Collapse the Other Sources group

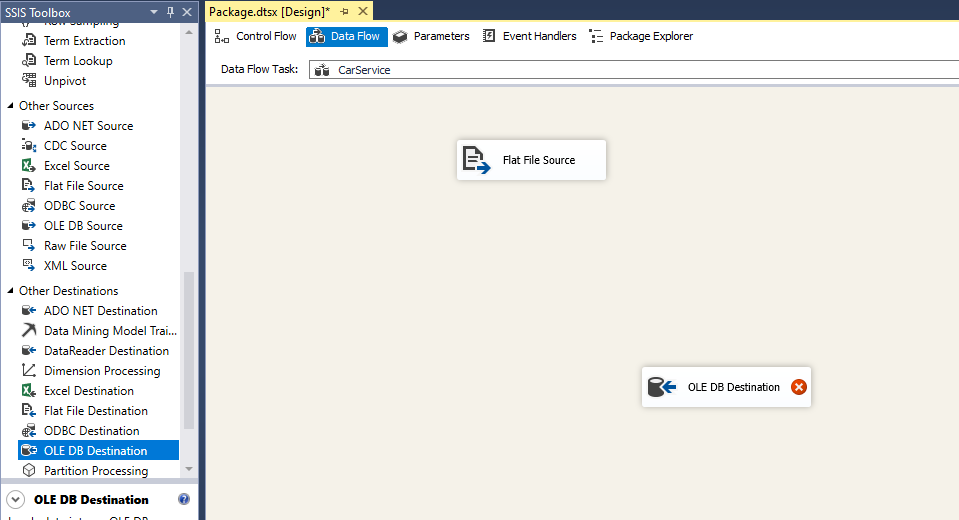point(10,105)
